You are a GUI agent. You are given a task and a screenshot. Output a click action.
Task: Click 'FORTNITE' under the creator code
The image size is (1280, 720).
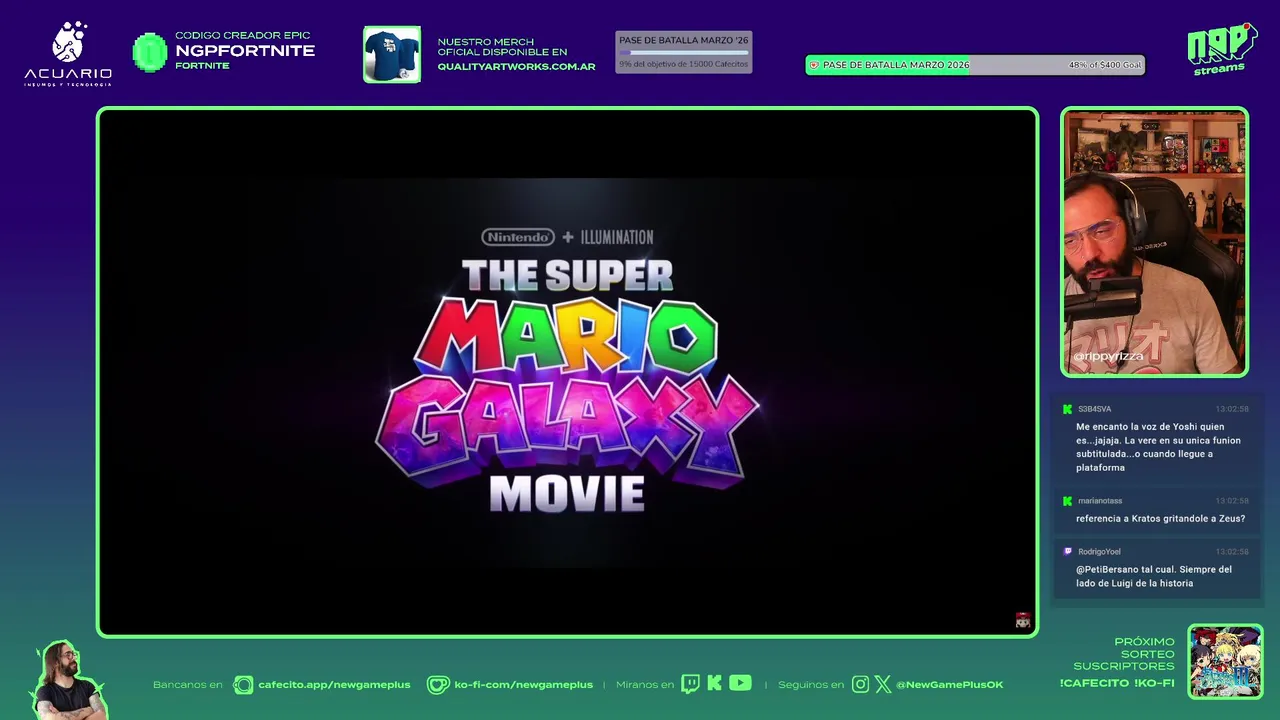click(202, 66)
